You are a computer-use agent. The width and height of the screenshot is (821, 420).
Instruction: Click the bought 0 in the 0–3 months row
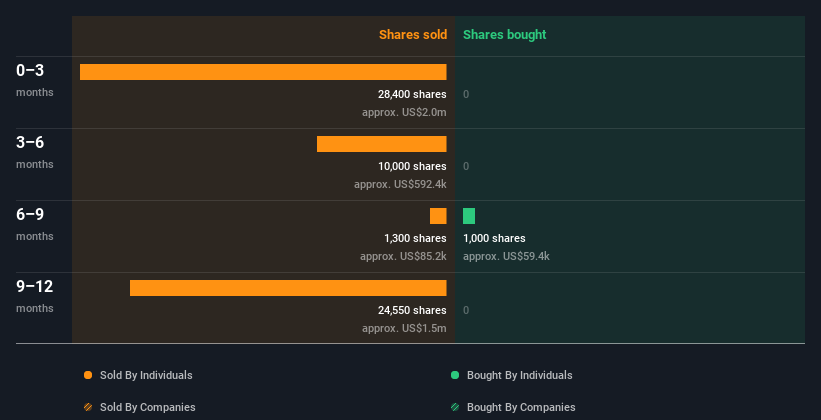pos(466,94)
